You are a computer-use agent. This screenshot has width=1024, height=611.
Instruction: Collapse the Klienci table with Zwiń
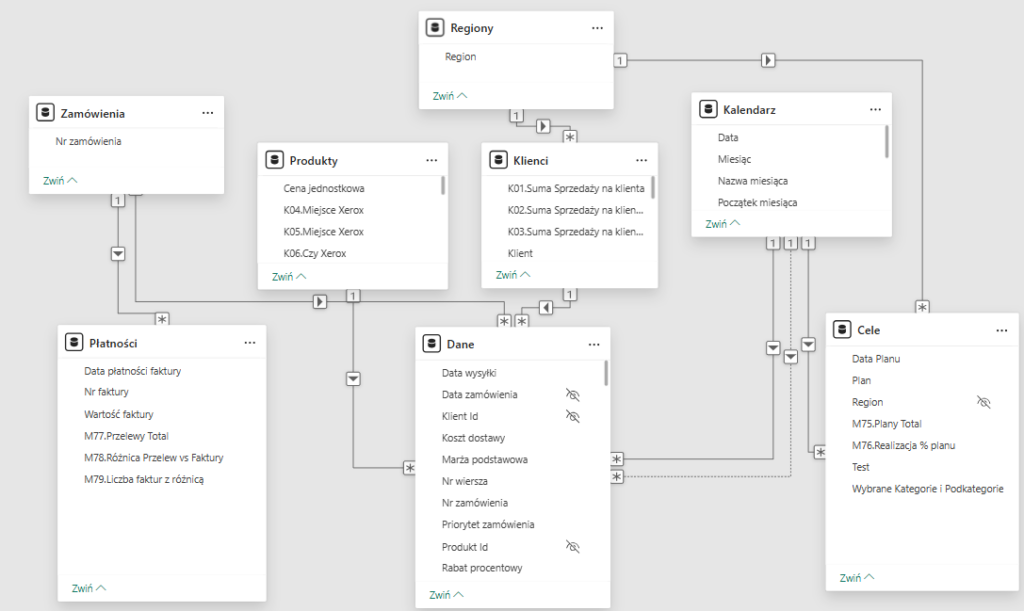(x=513, y=275)
